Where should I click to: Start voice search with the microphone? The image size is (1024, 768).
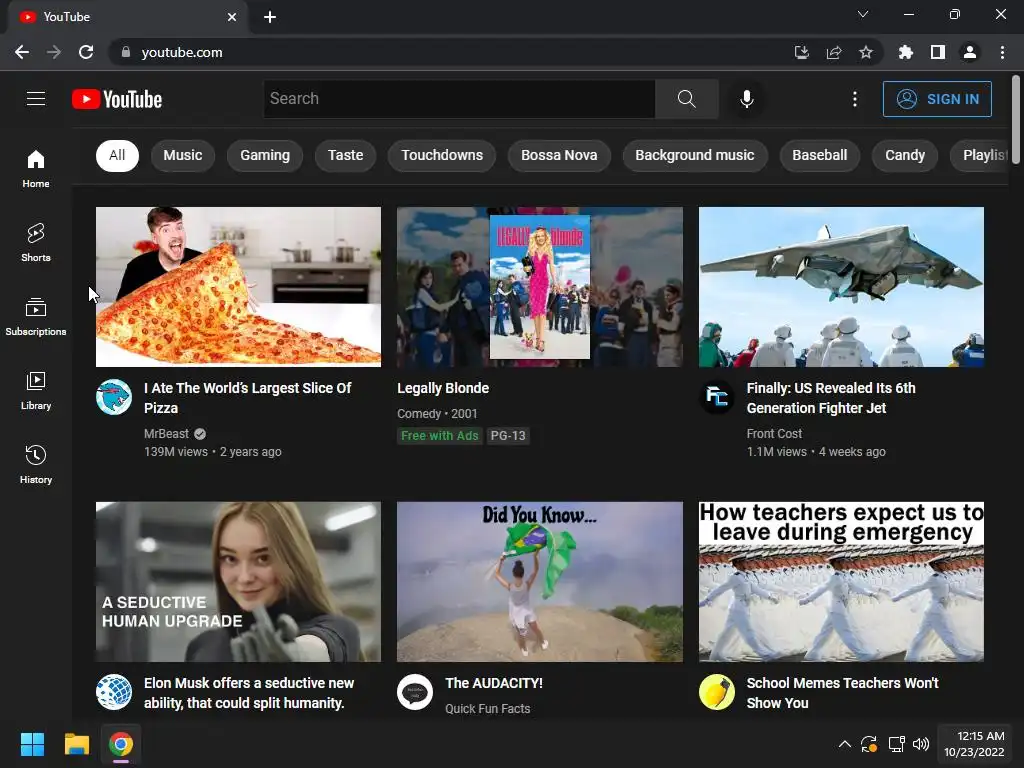[x=746, y=99]
